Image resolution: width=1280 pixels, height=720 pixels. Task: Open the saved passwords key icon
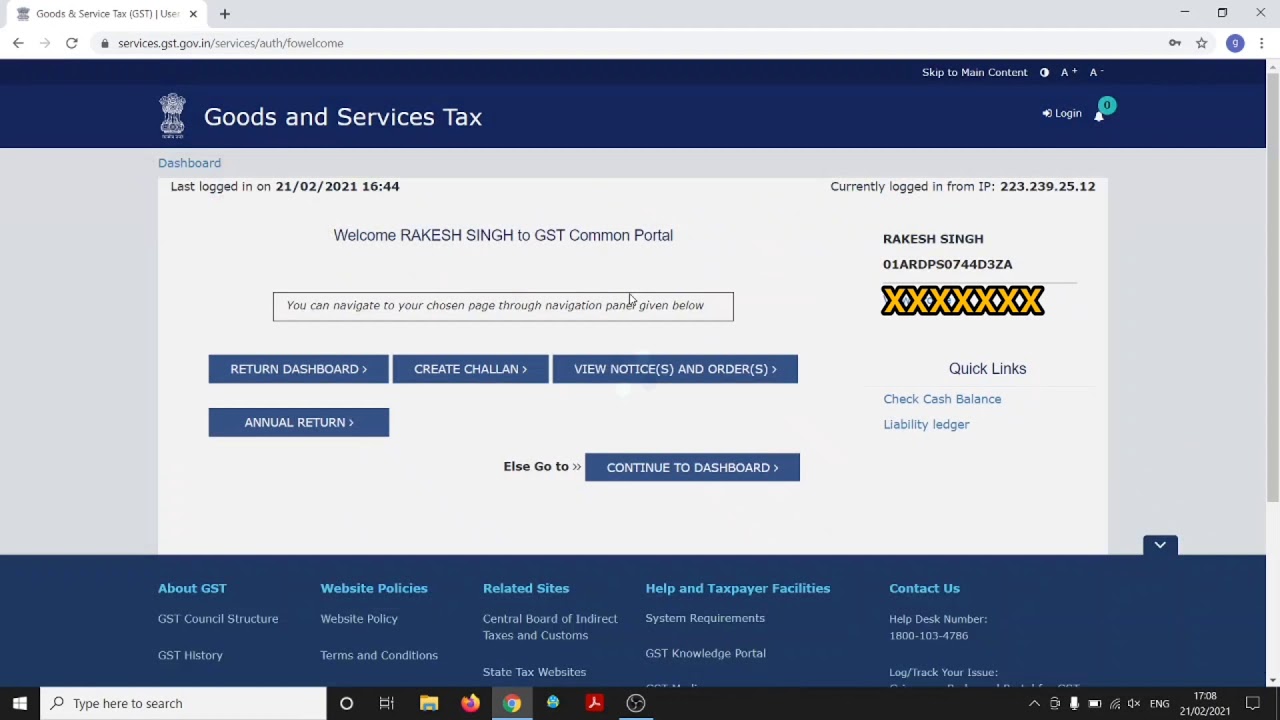(1175, 43)
